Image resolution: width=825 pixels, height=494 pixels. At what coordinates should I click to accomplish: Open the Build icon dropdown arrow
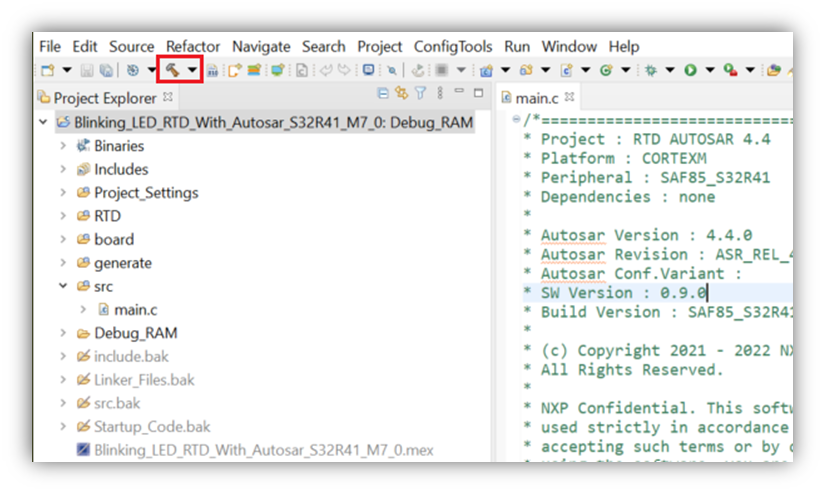tap(192, 70)
